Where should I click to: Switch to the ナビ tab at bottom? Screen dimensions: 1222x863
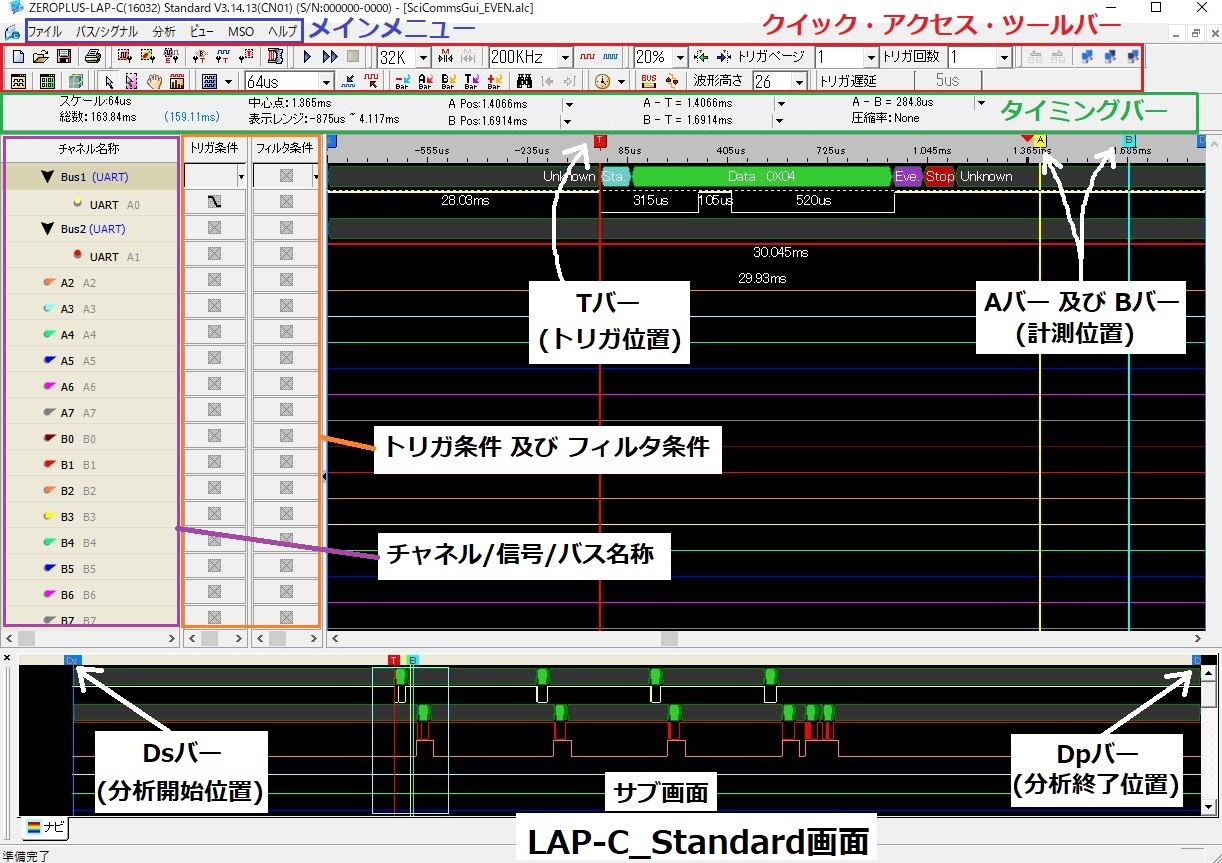45,828
